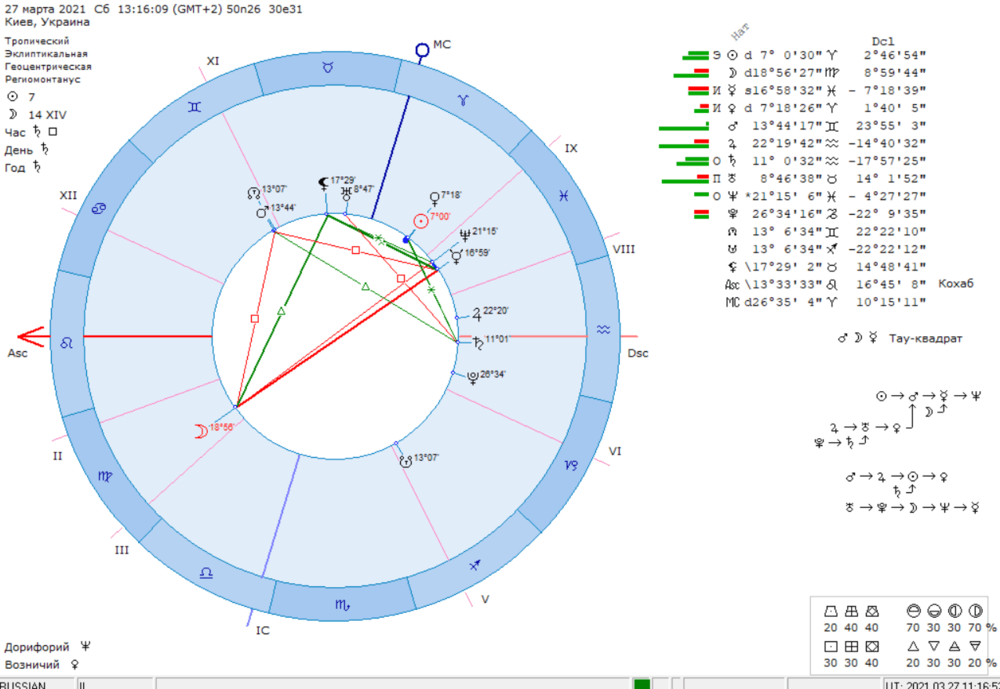Click the "Дорифорий" label
This screenshot has width=1000, height=689.
[37, 648]
